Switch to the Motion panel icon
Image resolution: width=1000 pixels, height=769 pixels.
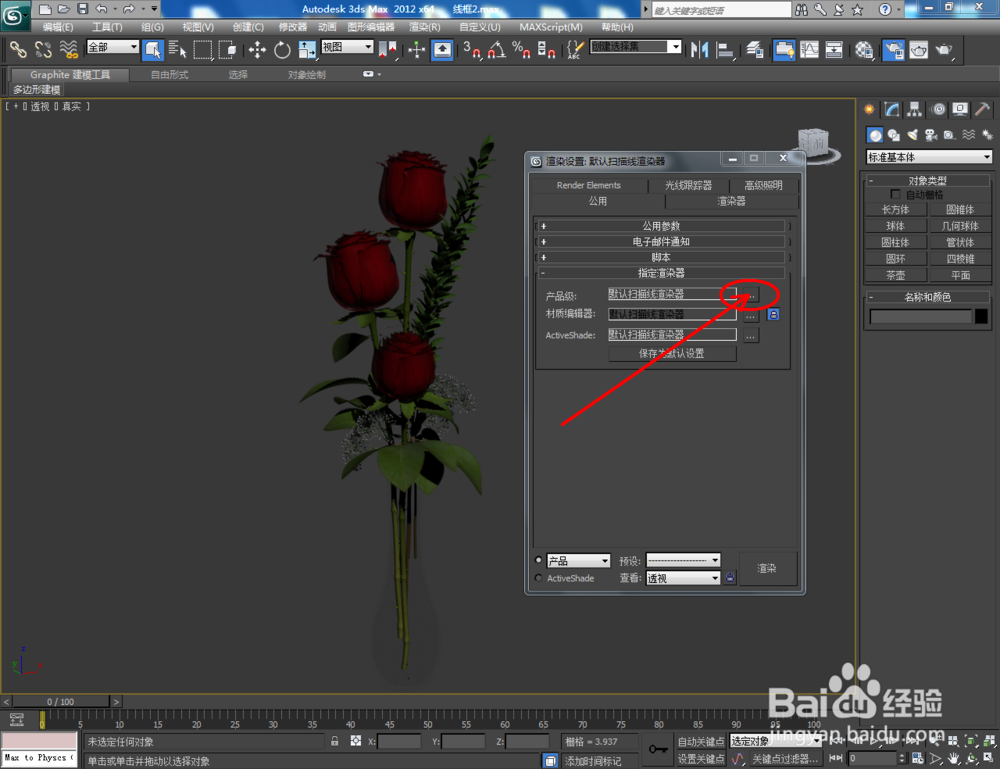tap(938, 110)
